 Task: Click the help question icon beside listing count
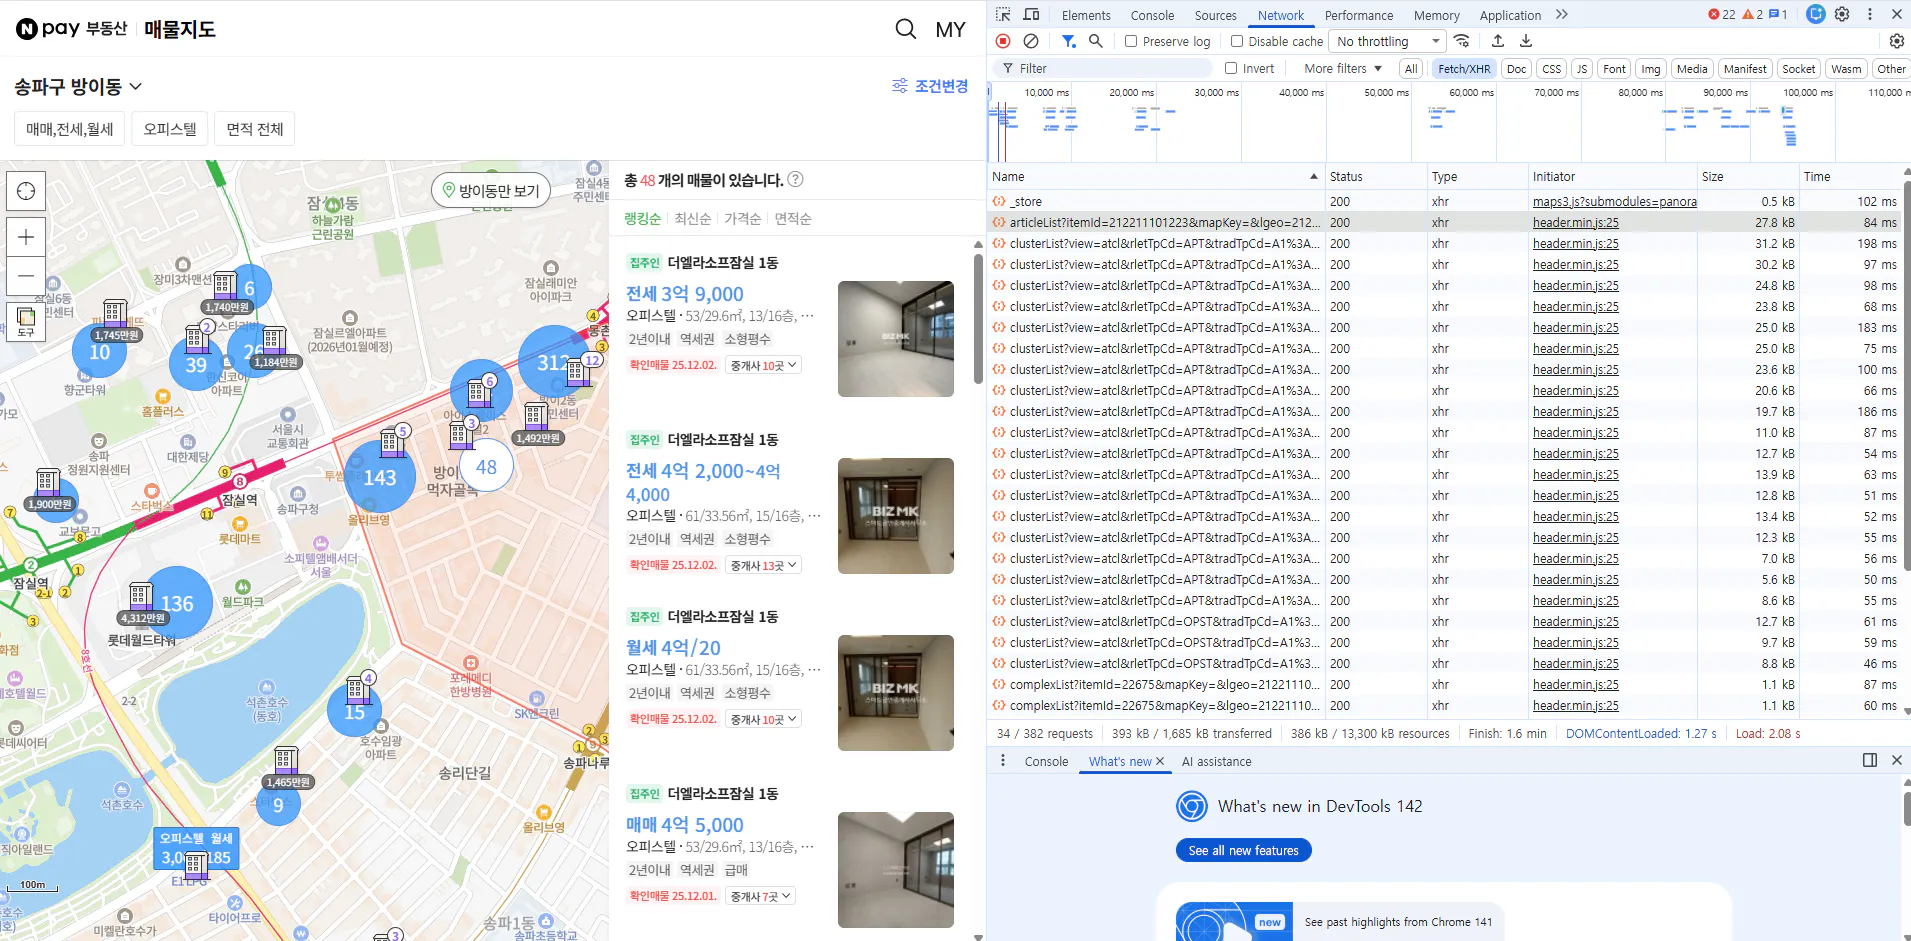795,179
